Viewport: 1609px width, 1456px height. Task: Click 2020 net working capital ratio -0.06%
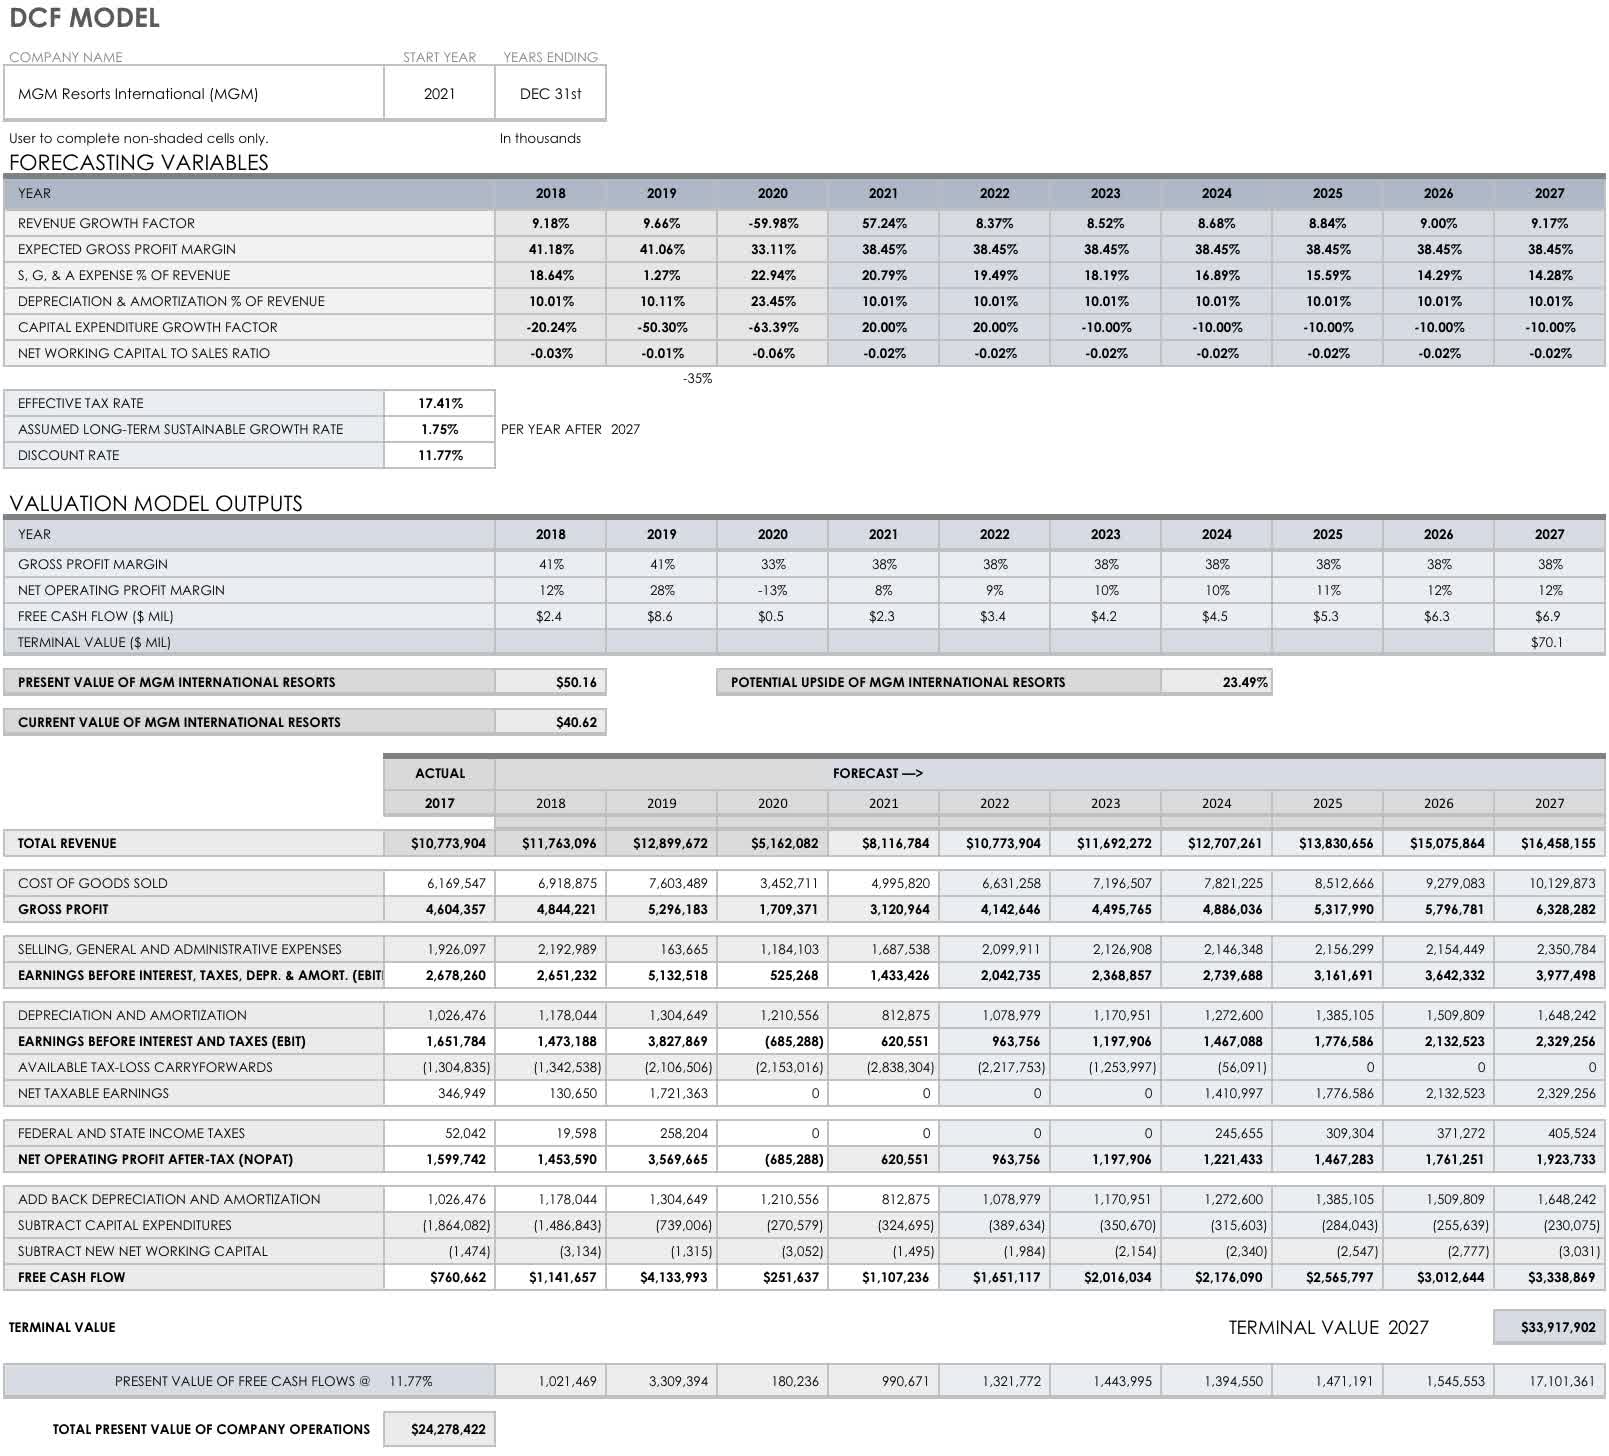pyautogui.click(x=772, y=353)
